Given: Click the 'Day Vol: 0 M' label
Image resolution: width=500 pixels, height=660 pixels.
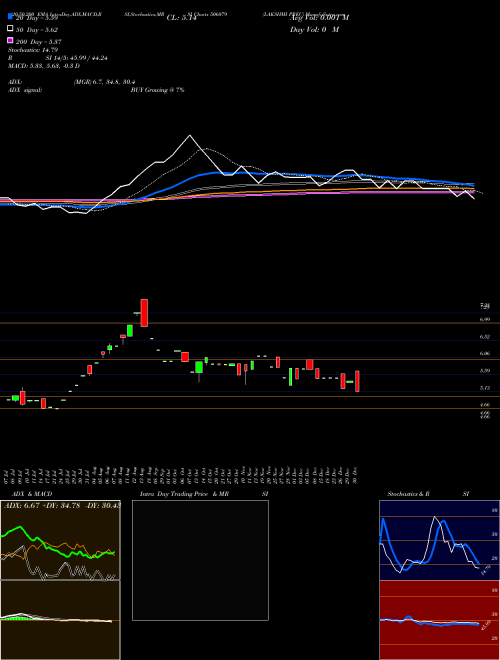Looking at the screenshot, I should coord(315,29).
